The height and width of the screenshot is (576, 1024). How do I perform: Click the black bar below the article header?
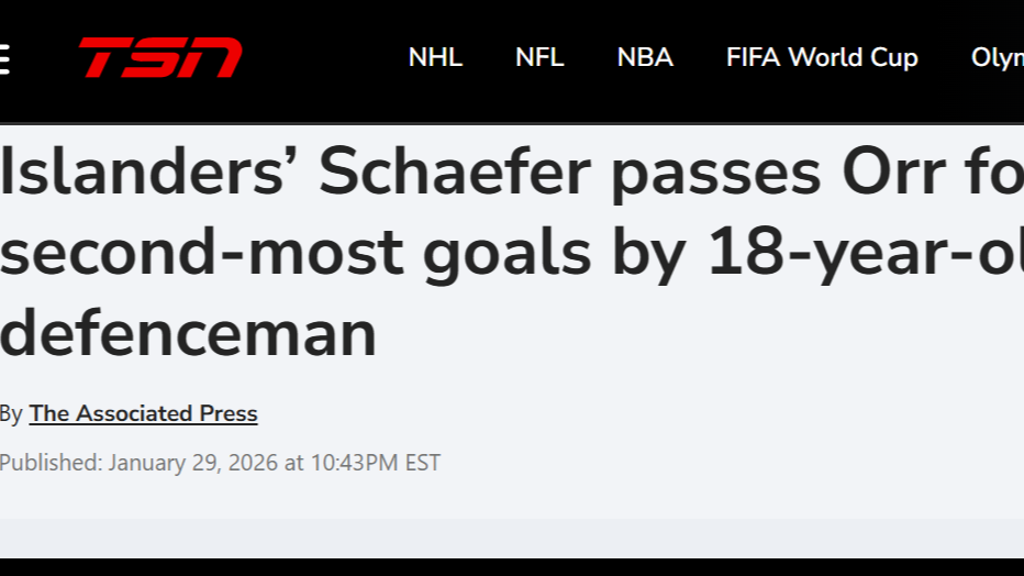(x=512, y=567)
